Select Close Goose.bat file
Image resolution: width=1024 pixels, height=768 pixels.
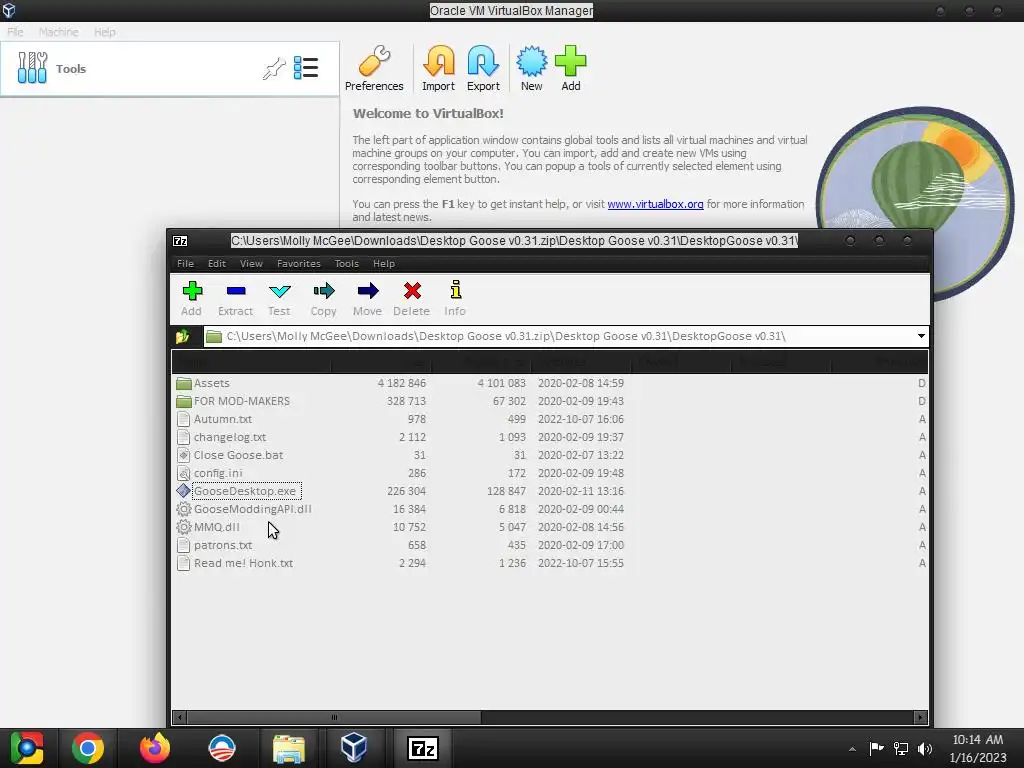(238, 455)
